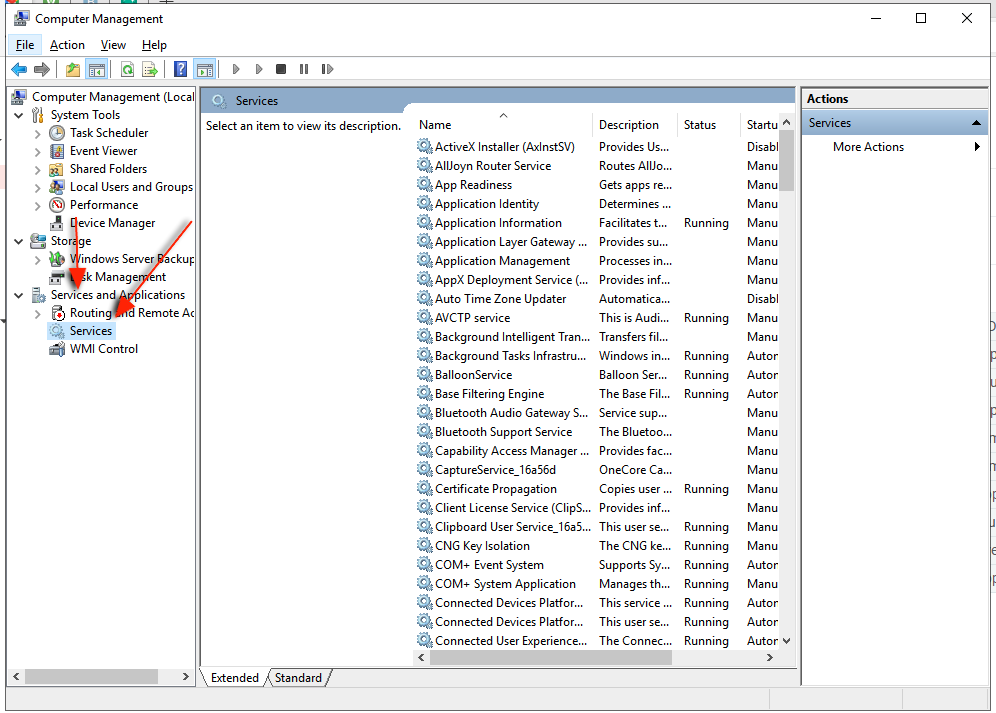Switch to the Standard tab
The image size is (996, 713).
[299, 677]
